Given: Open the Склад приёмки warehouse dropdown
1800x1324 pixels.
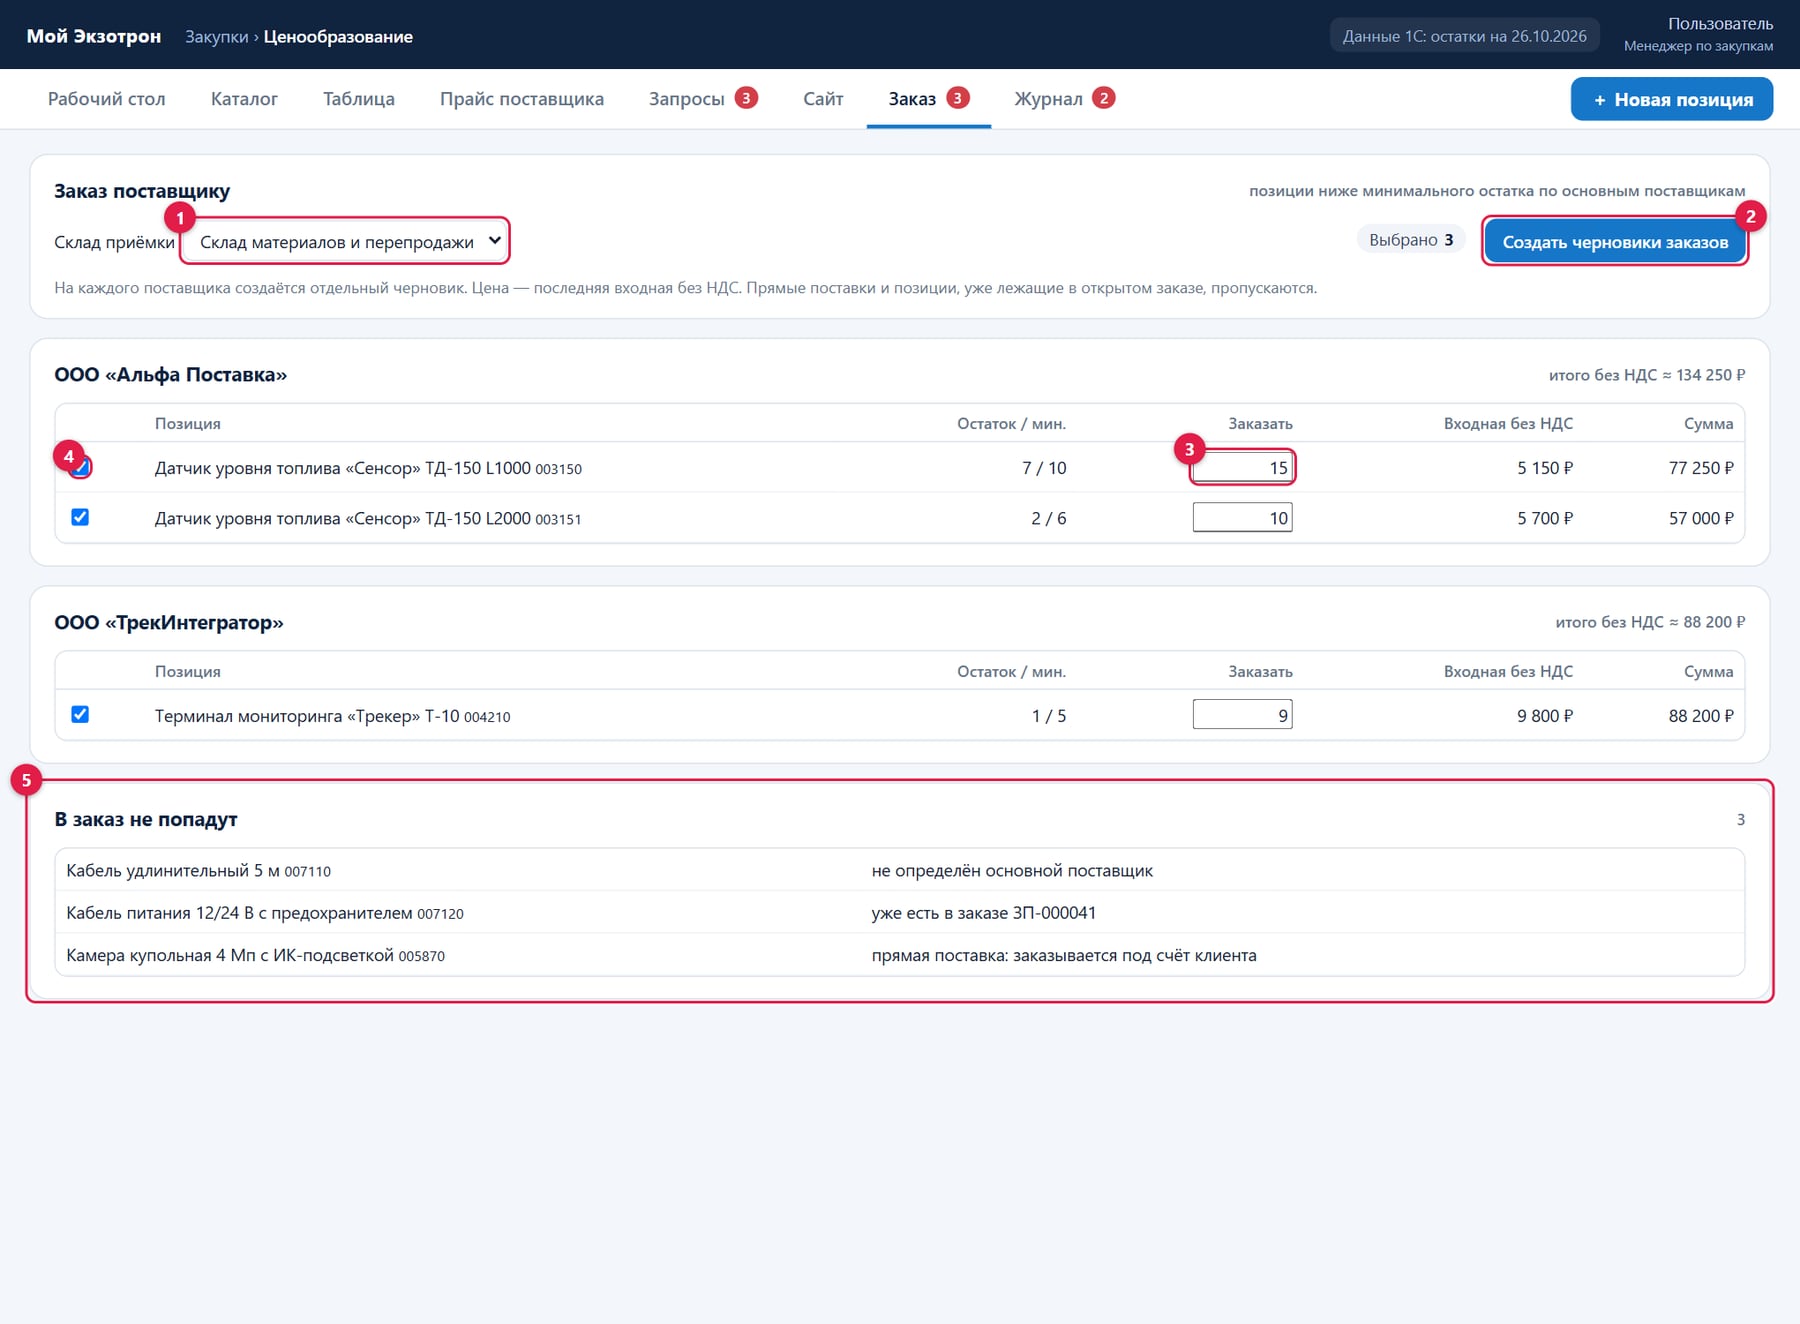Looking at the screenshot, I should tap(345, 241).
